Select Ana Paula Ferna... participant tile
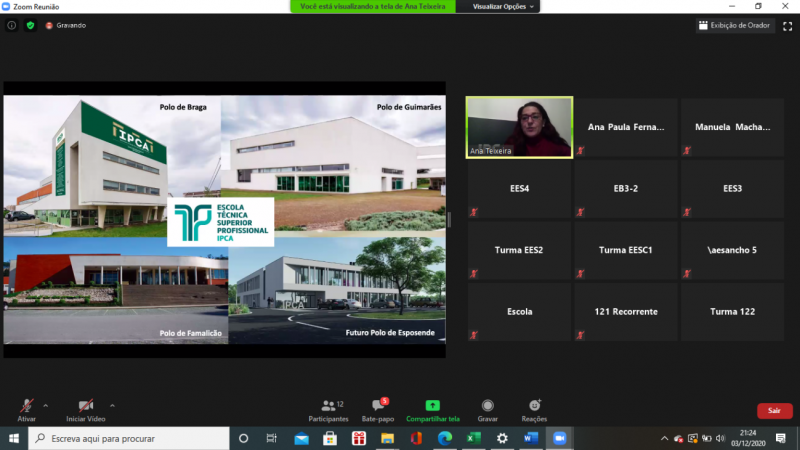This screenshot has height=450, width=800. point(626,128)
